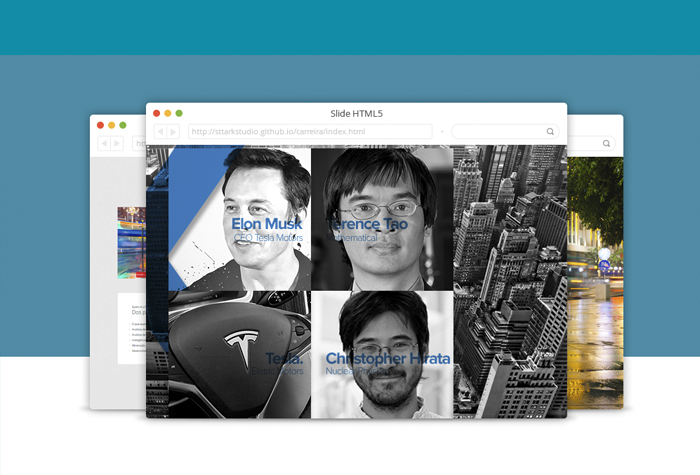Open the Tesla Eletric Motors tile
Image resolution: width=700 pixels, height=475 pixels.
(x=239, y=354)
